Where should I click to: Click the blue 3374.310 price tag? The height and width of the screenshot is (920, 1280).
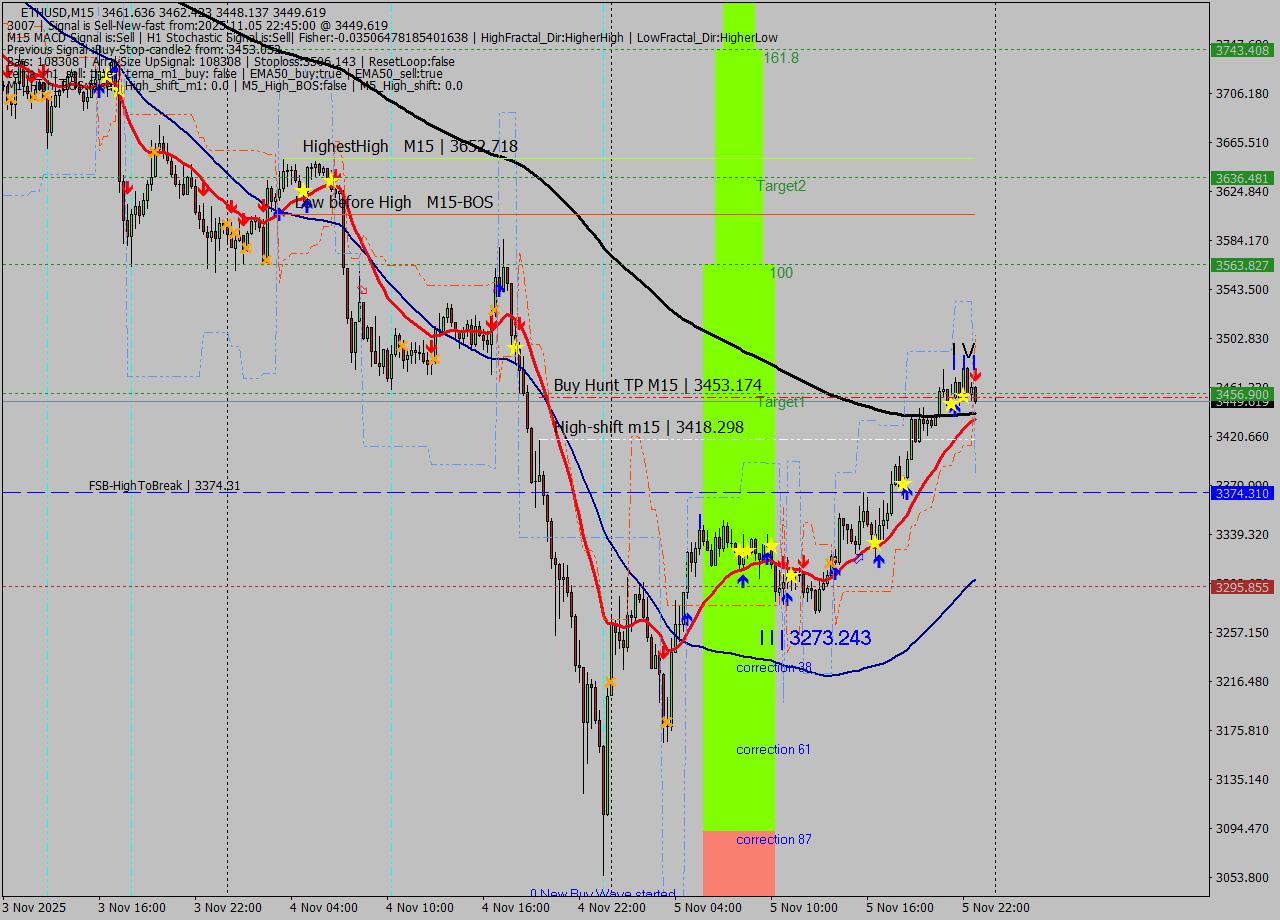(x=1240, y=493)
